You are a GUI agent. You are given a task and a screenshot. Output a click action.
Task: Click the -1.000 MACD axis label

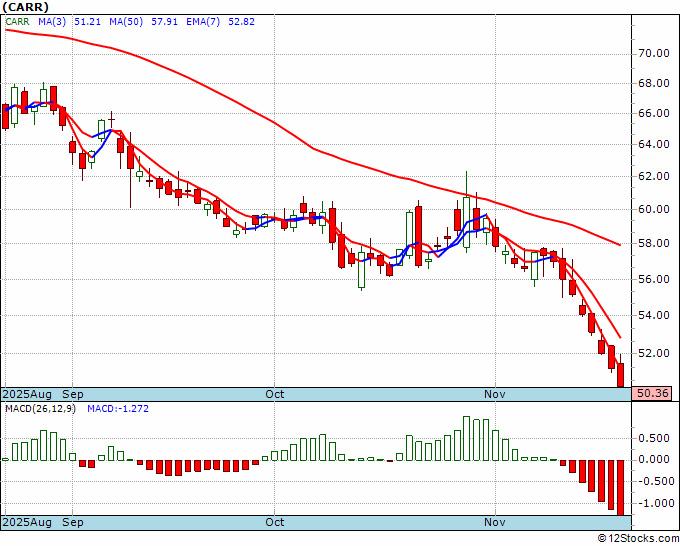point(654,503)
